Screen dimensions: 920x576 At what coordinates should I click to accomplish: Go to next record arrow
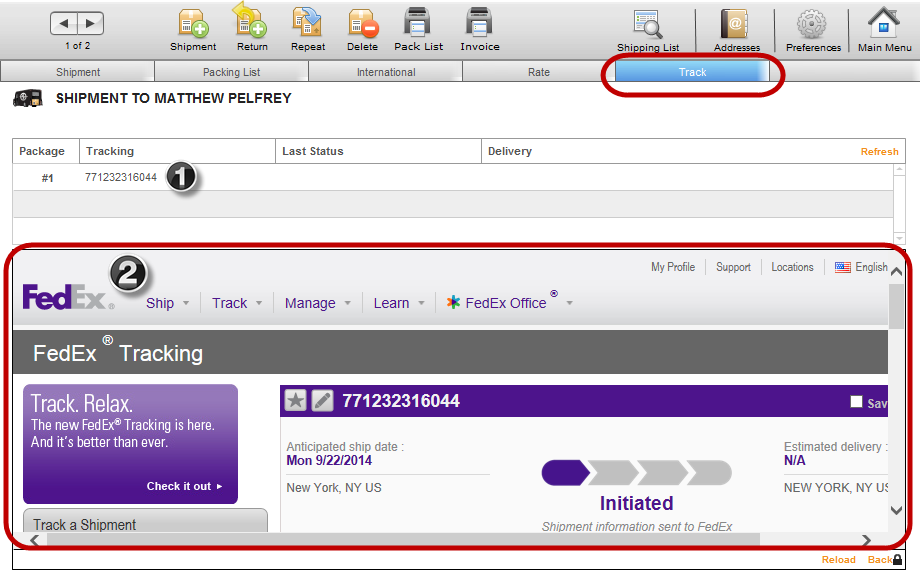90,23
